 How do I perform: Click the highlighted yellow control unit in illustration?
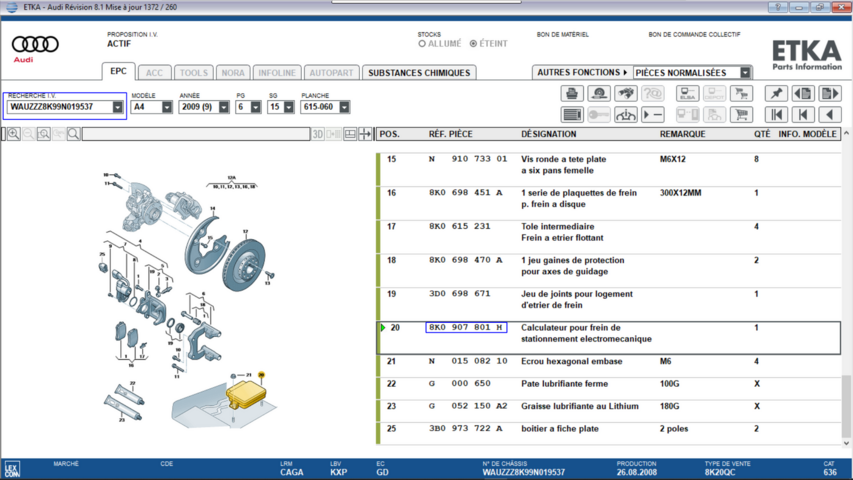click(x=246, y=395)
